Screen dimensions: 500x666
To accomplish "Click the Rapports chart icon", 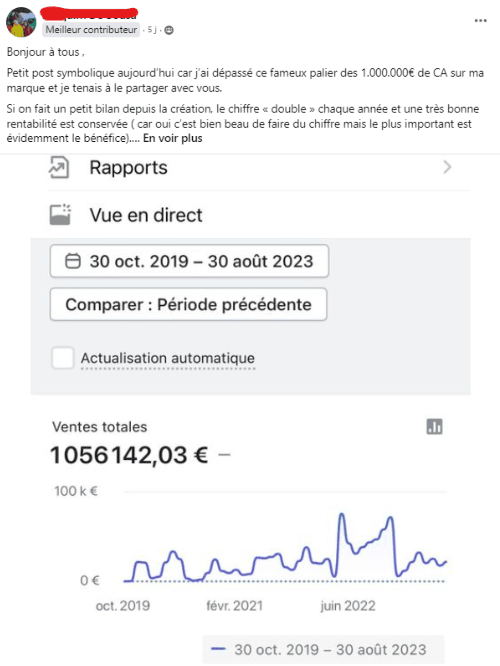I will pos(59,167).
